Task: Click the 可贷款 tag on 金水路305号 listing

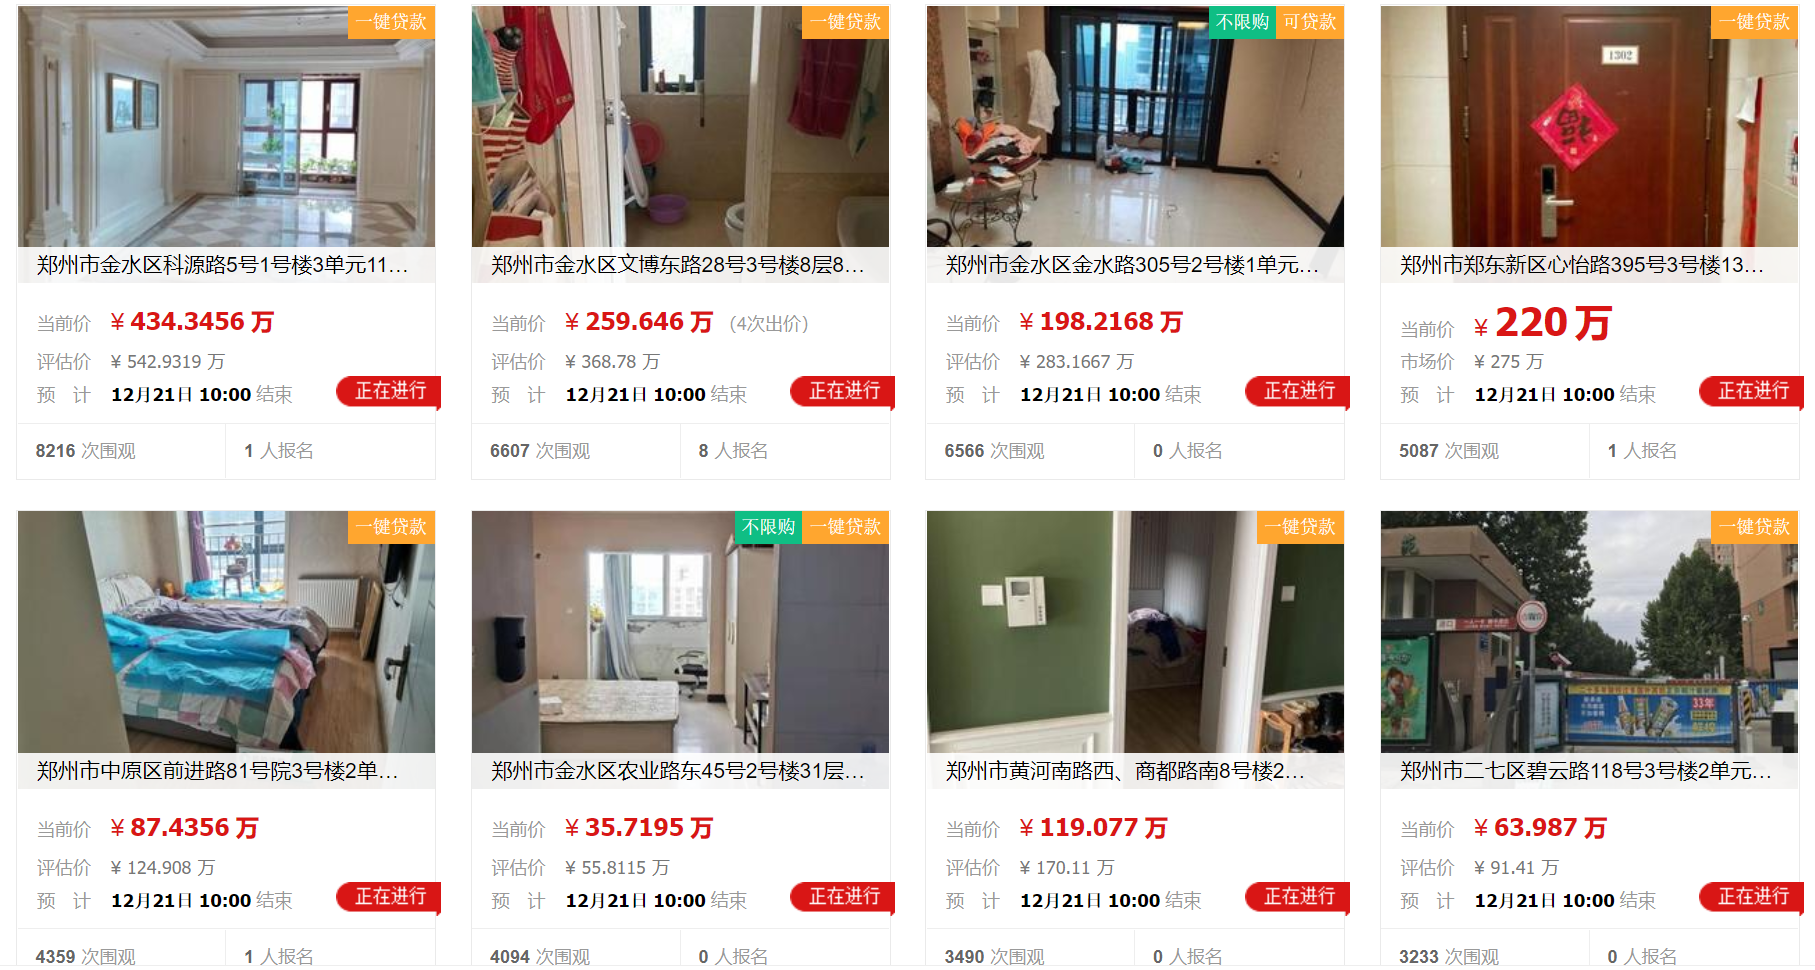Action: point(1309,22)
